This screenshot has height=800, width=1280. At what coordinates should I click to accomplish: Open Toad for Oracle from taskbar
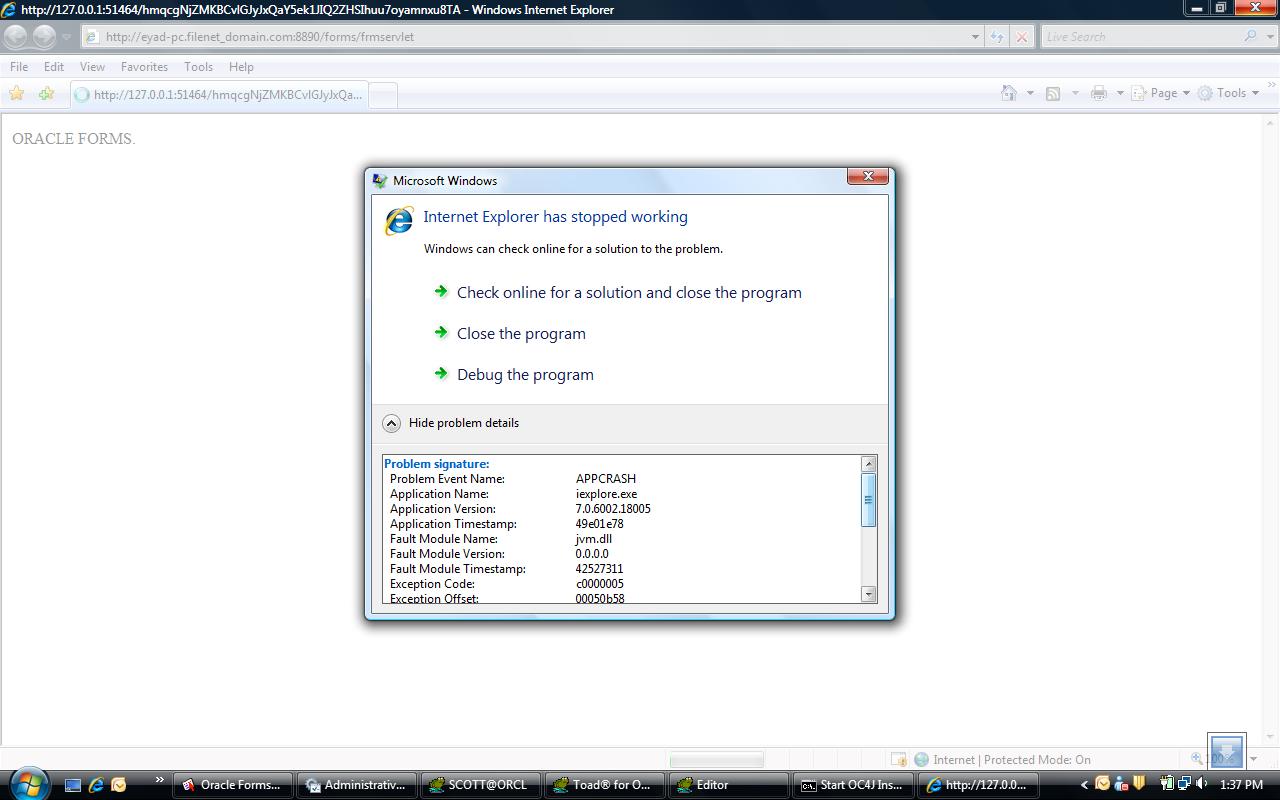[x=602, y=785]
